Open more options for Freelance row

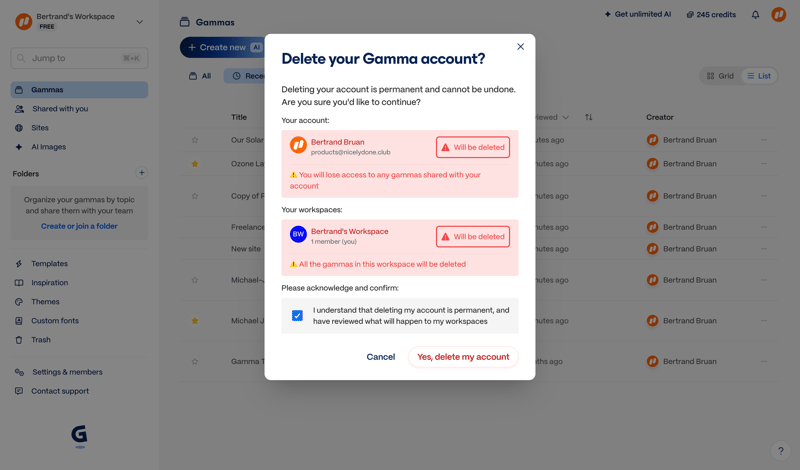pos(764,227)
